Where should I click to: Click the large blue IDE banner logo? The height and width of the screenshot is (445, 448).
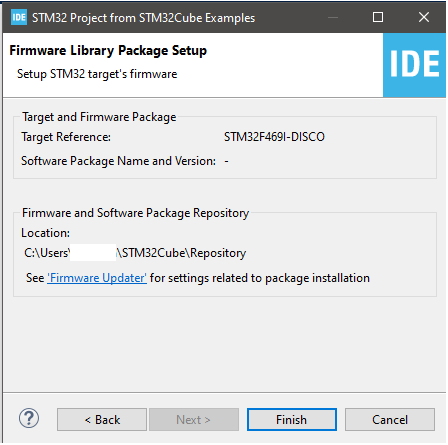tap(414, 65)
